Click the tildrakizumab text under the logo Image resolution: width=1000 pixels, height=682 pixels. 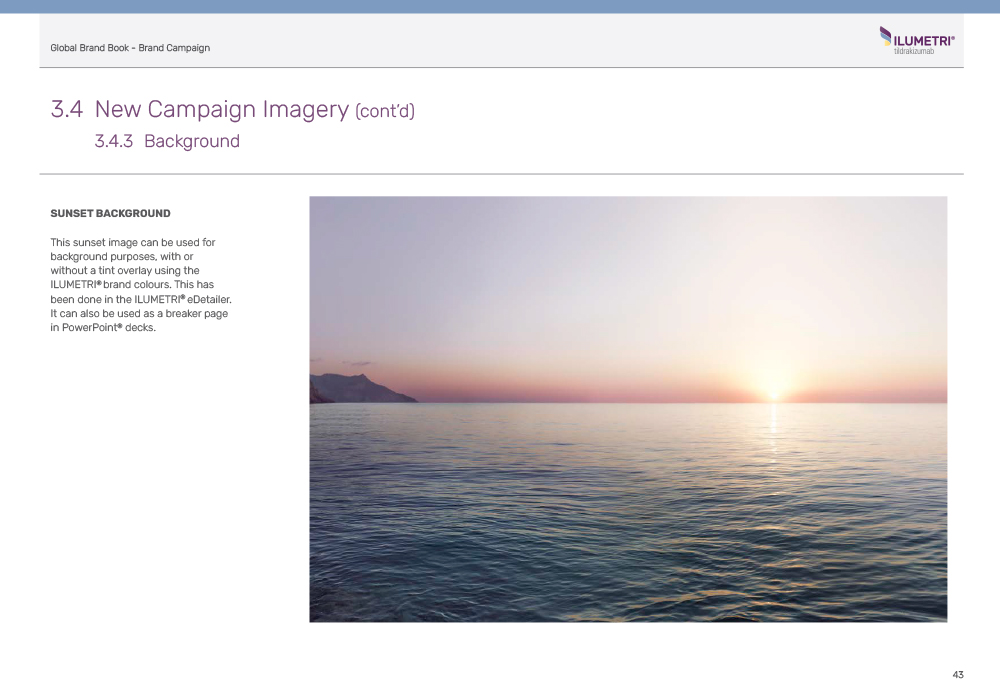tap(914, 51)
